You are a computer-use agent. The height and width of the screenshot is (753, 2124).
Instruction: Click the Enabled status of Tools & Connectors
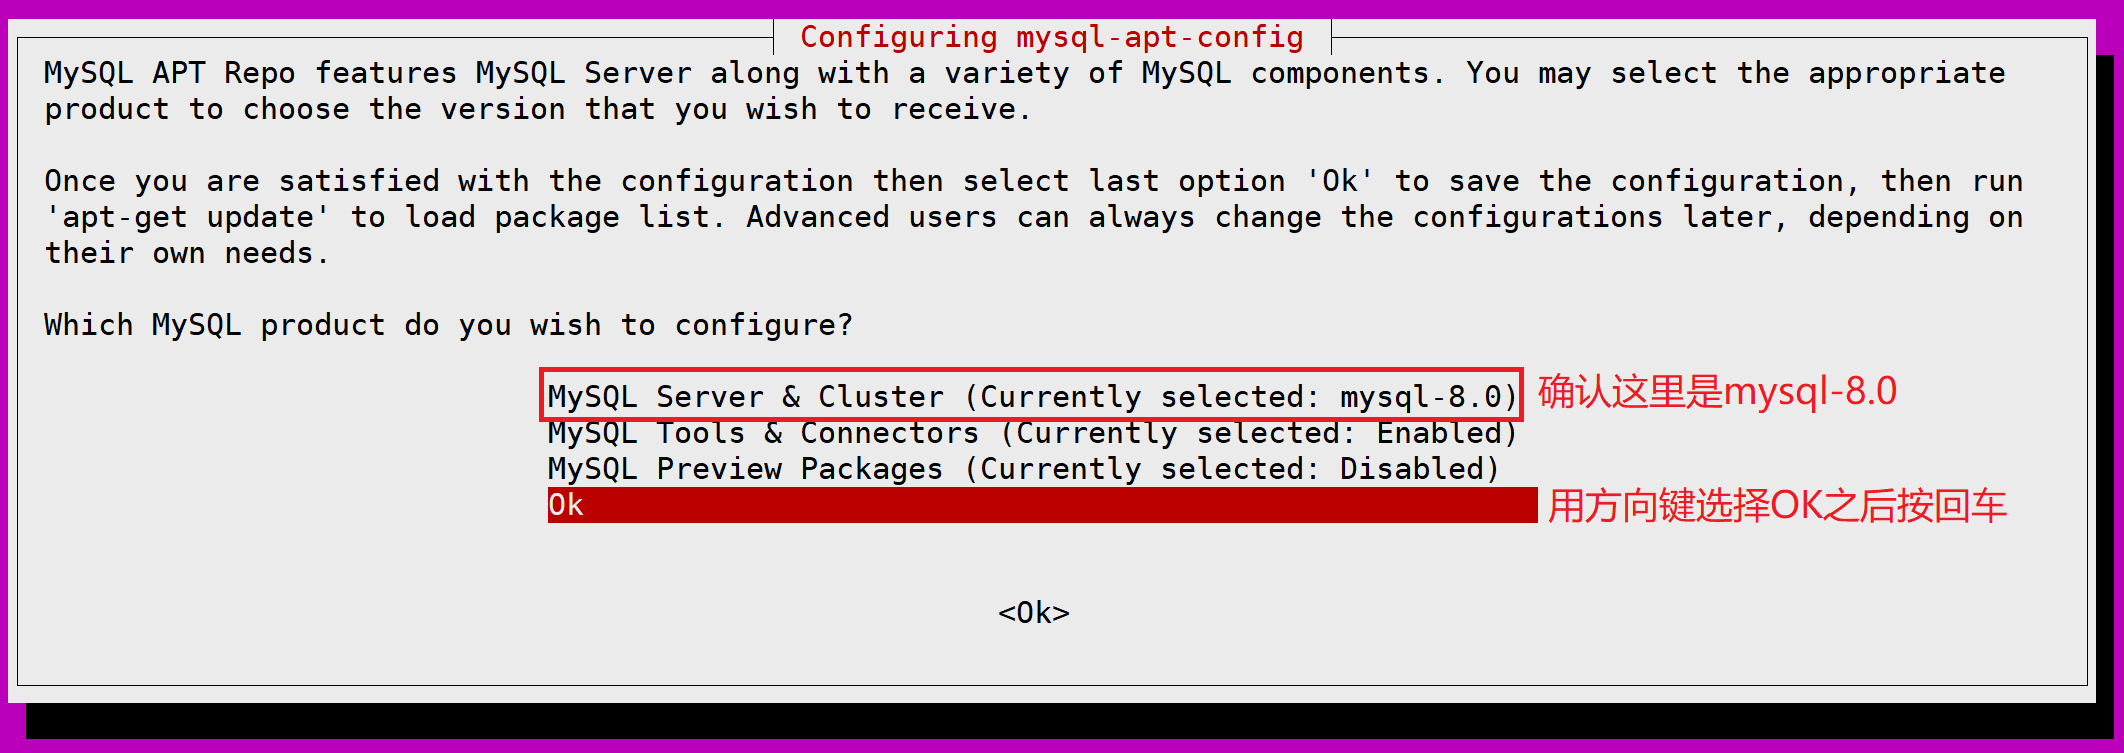point(1439,433)
